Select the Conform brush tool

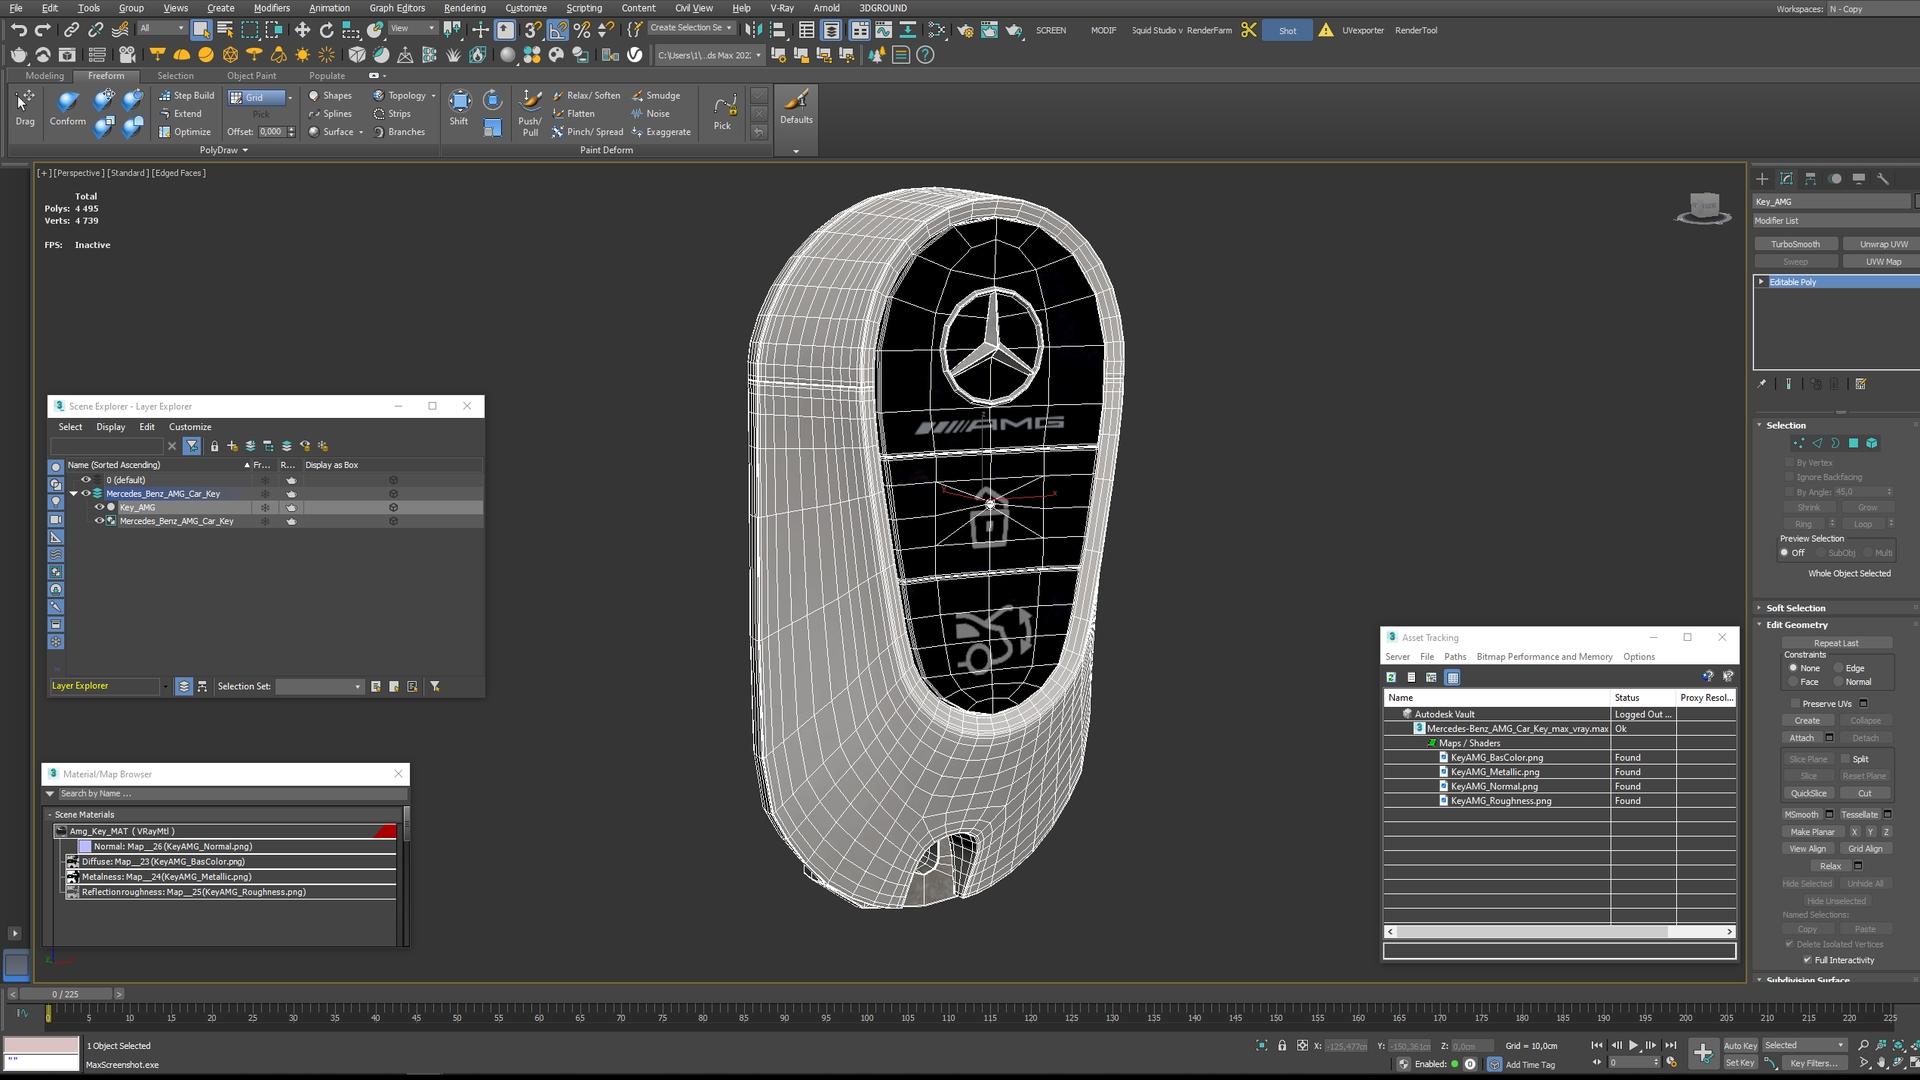pyautogui.click(x=68, y=108)
